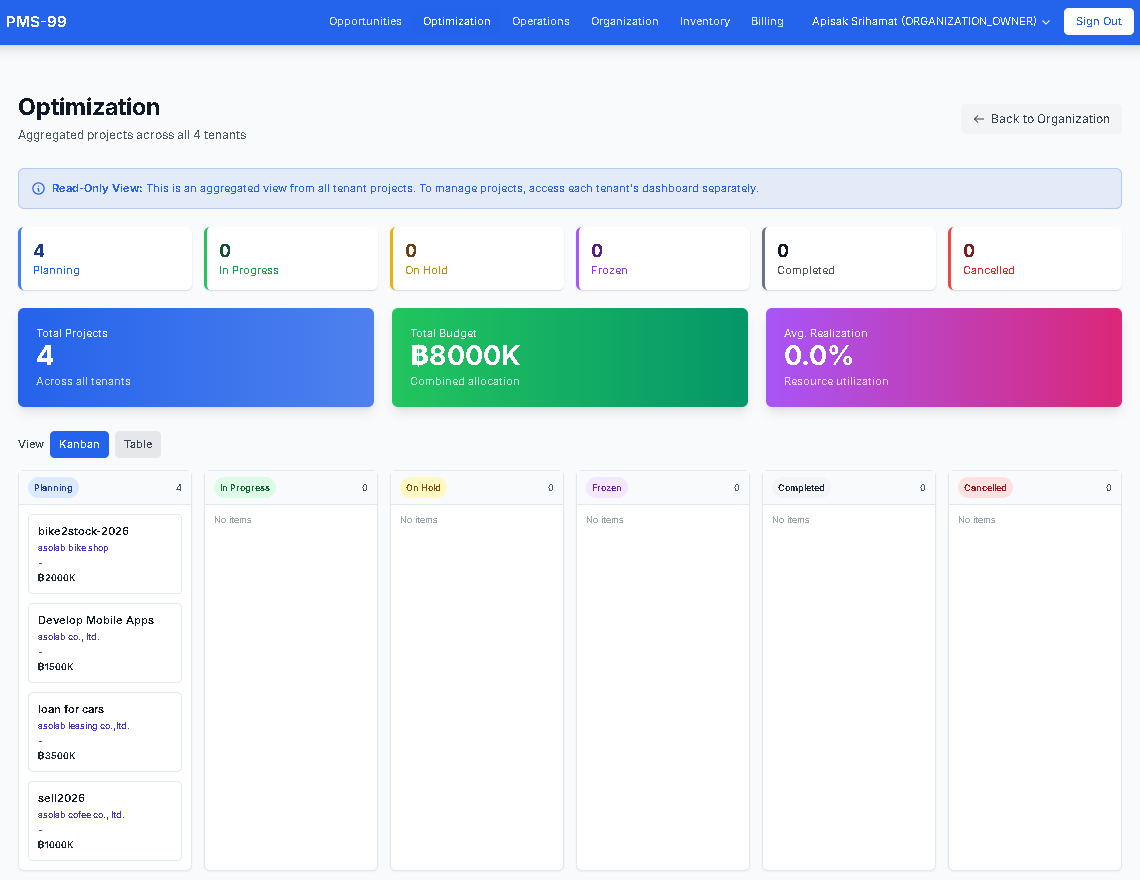The height and width of the screenshot is (880, 1140).
Task: Click the back arrow beside Back to Organization
Action: click(977, 118)
